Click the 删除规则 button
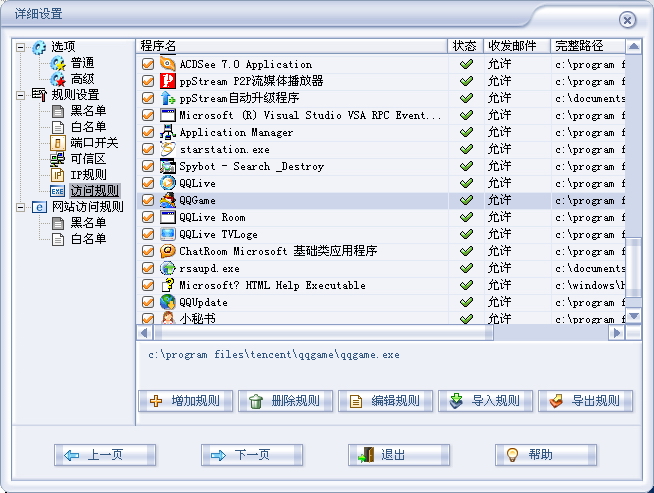The width and height of the screenshot is (654, 493). [285, 401]
